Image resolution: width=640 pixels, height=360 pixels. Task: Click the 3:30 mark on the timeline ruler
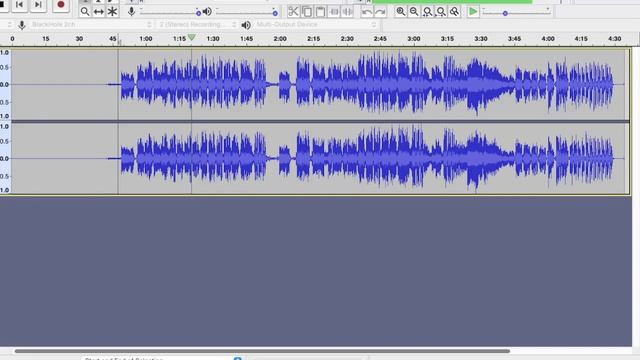coord(481,39)
